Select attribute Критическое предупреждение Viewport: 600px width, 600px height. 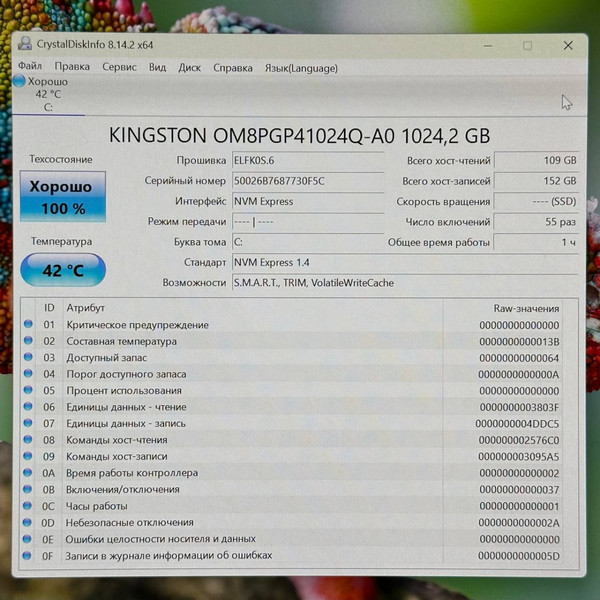coord(138,325)
